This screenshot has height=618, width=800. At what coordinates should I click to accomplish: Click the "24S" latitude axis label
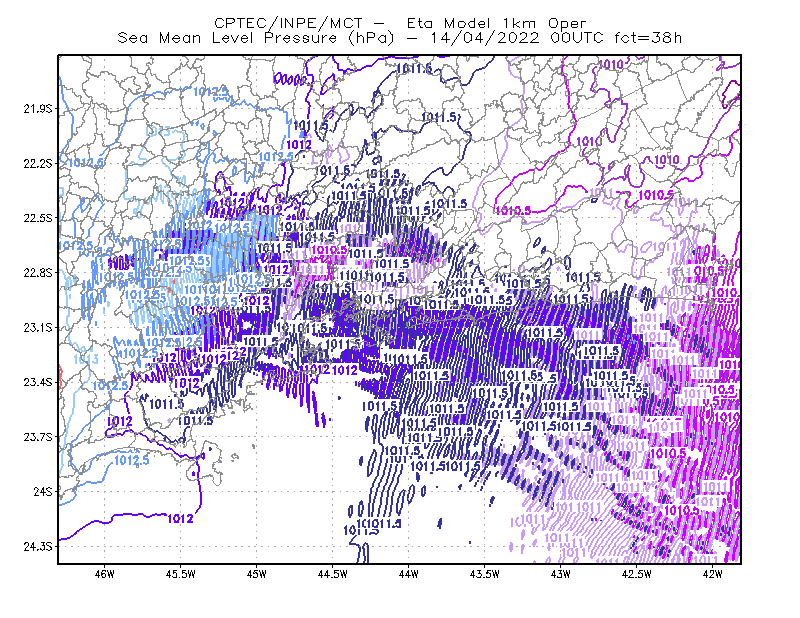pyautogui.click(x=43, y=491)
